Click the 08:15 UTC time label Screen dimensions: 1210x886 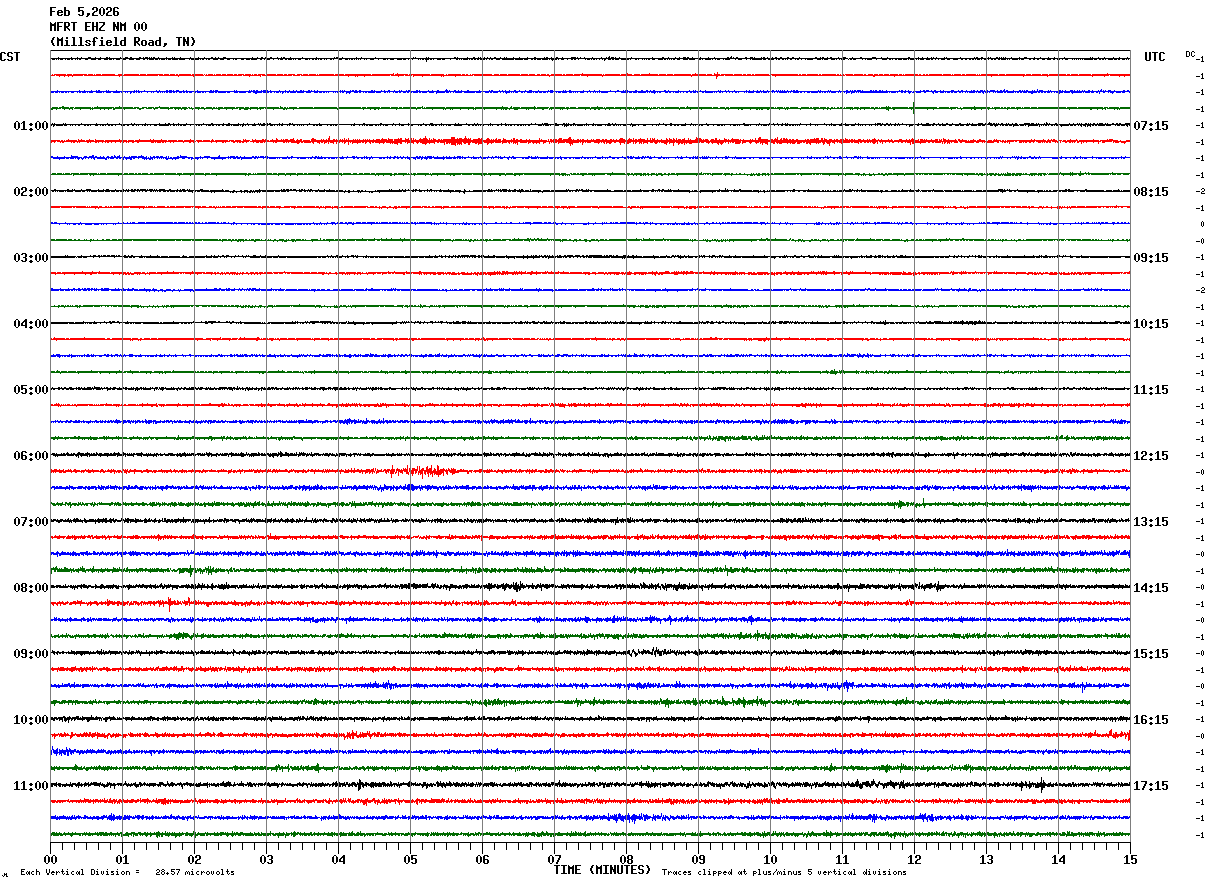point(1151,192)
